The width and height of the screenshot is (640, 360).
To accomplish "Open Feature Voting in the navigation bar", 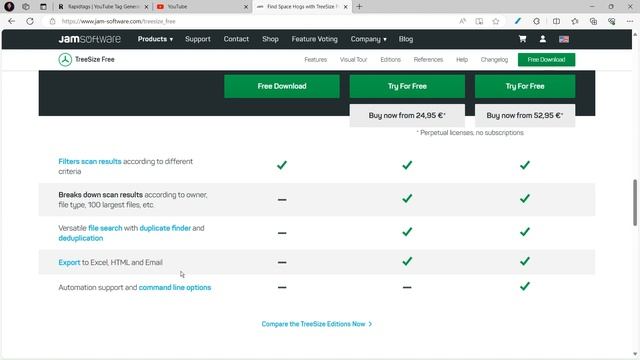I will click(x=314, y=39).
